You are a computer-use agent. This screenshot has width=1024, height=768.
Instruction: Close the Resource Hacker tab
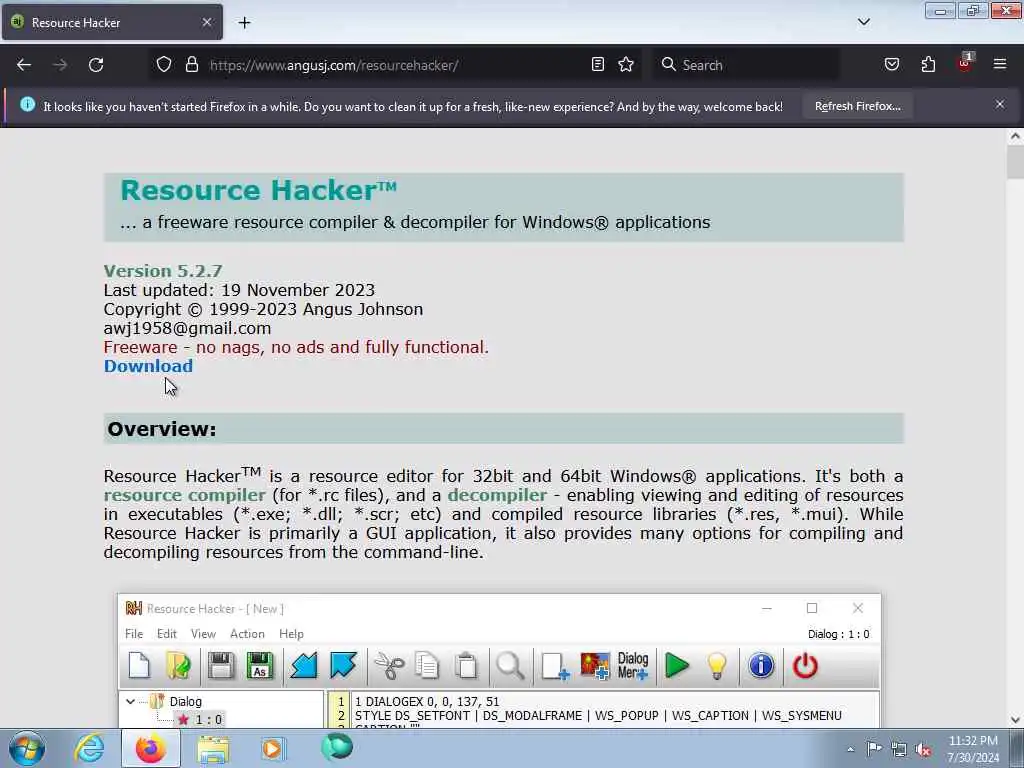click(206, 22)
